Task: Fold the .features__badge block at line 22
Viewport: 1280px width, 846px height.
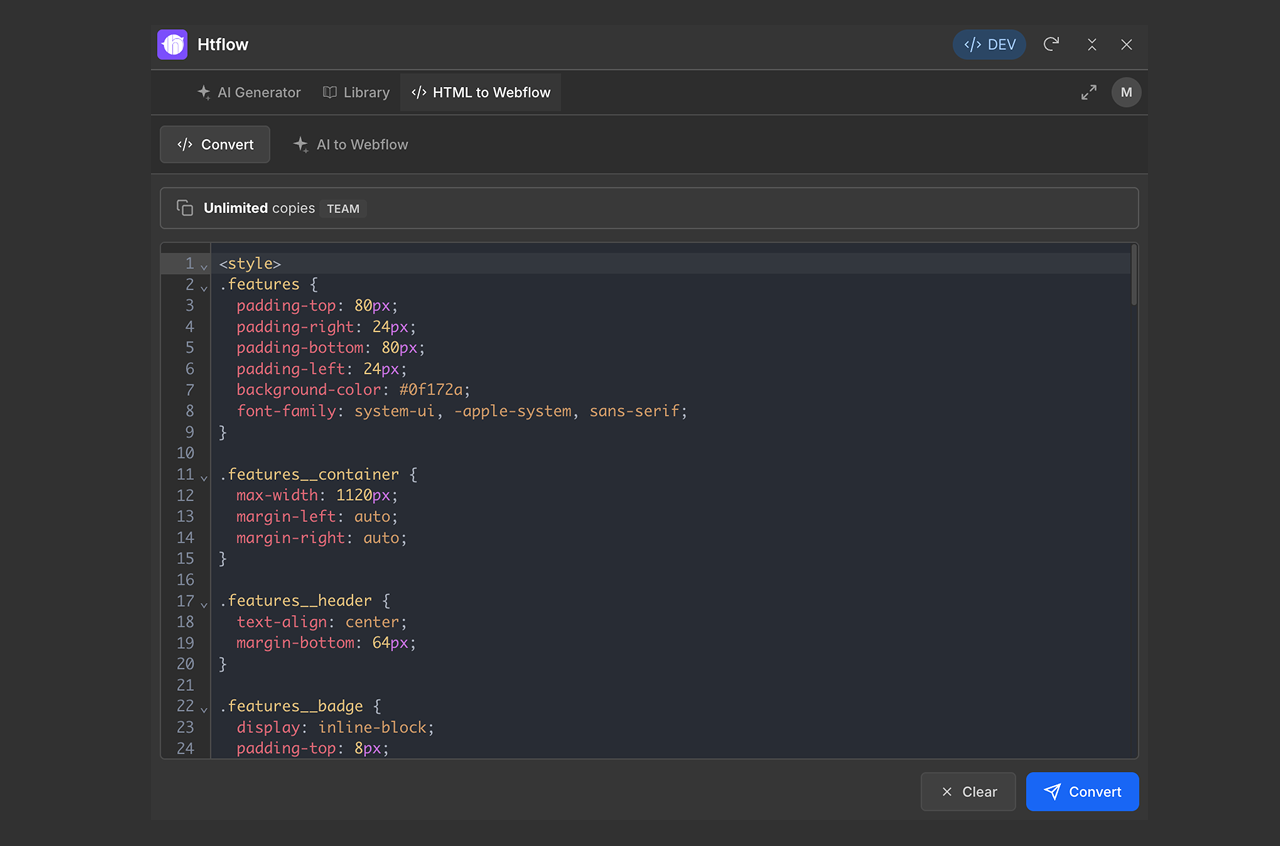Action: point(204,708)
